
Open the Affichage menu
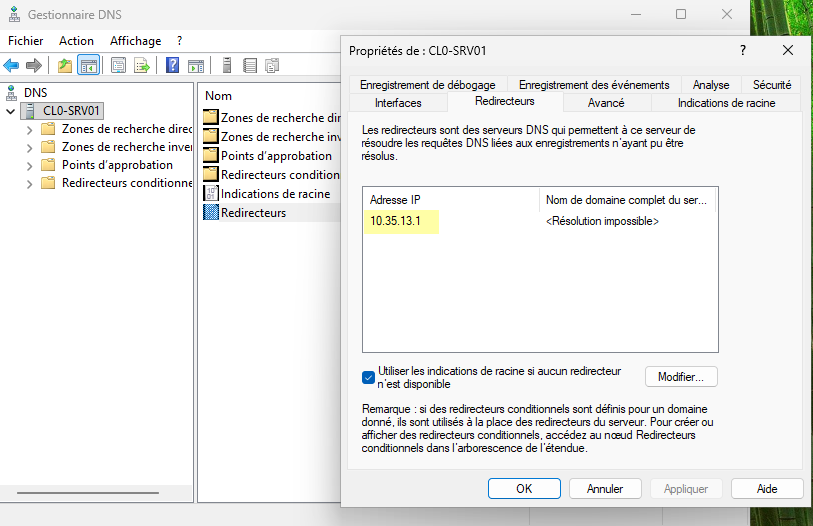(x=135, y=41)
